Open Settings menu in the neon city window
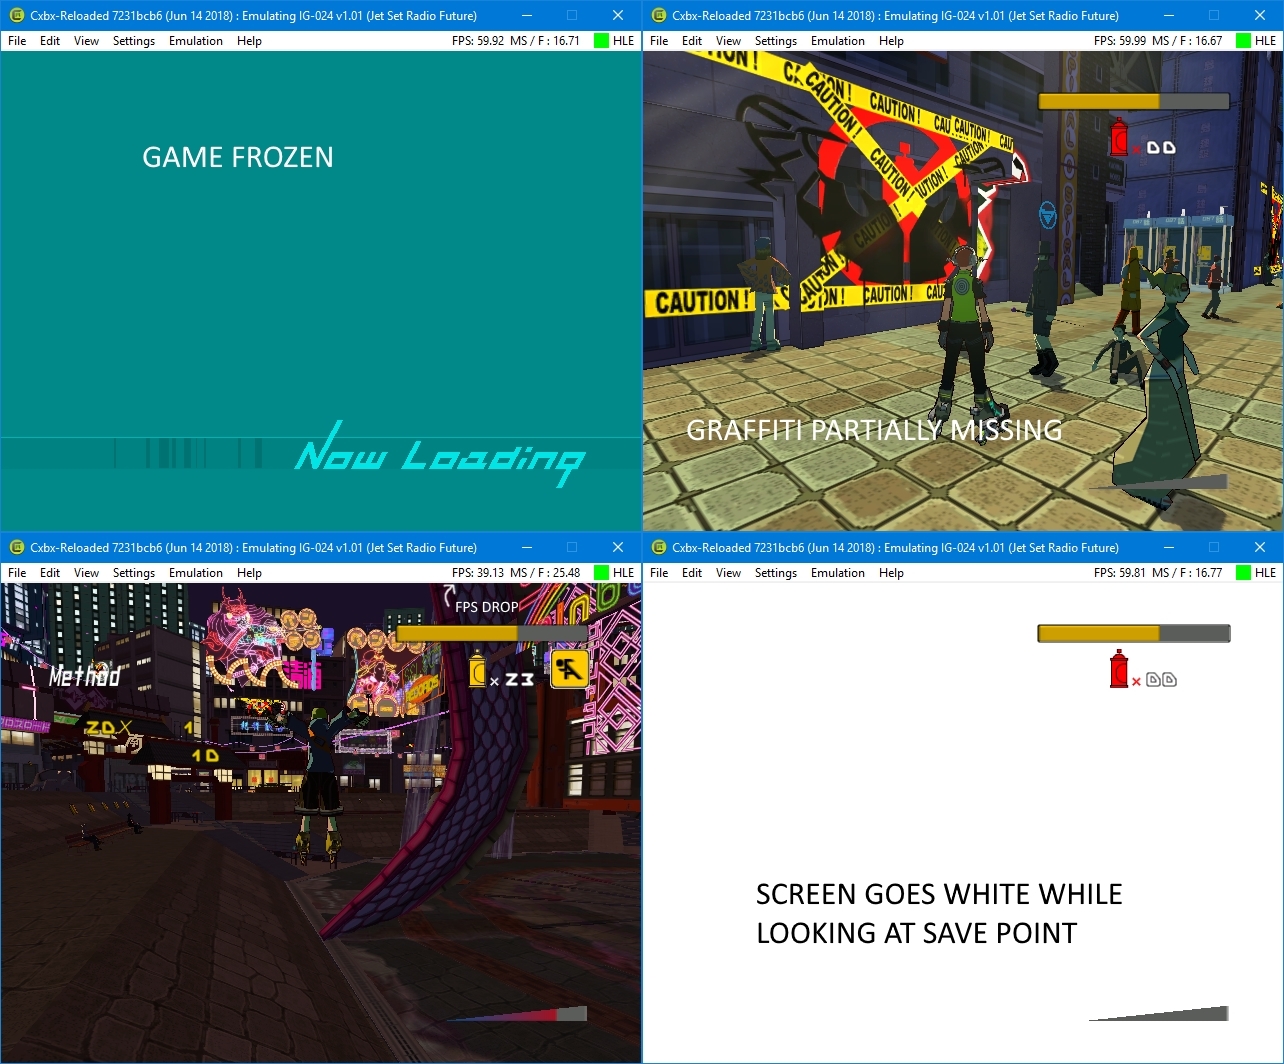The image size is (1284, 1064). 134,573
